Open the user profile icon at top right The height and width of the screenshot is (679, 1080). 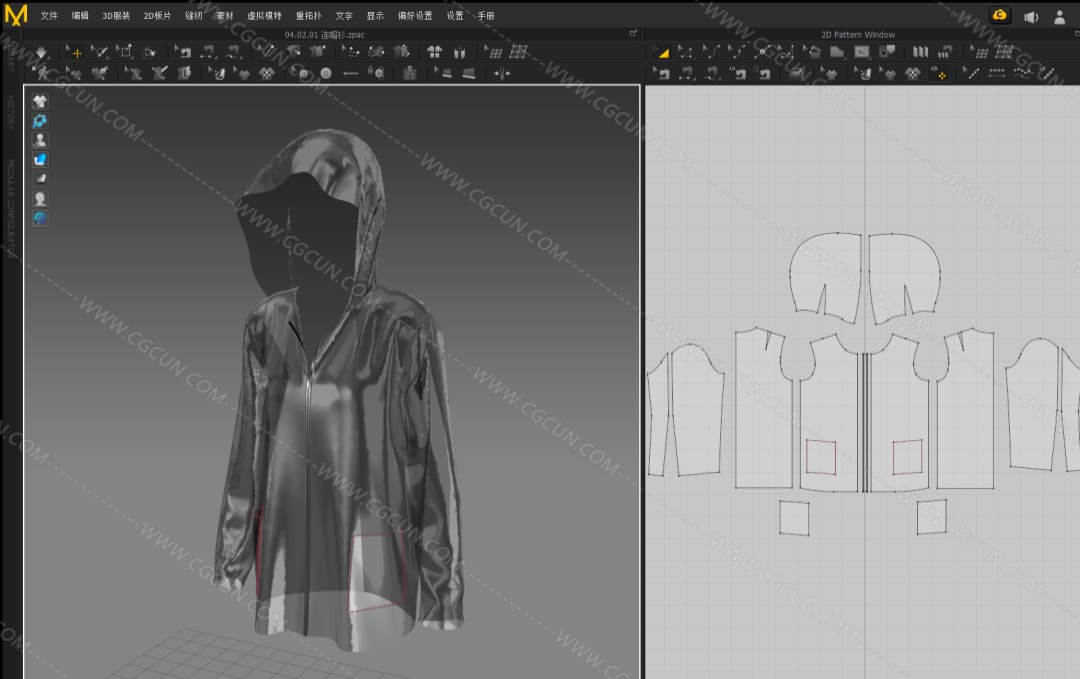[1060, 16]
